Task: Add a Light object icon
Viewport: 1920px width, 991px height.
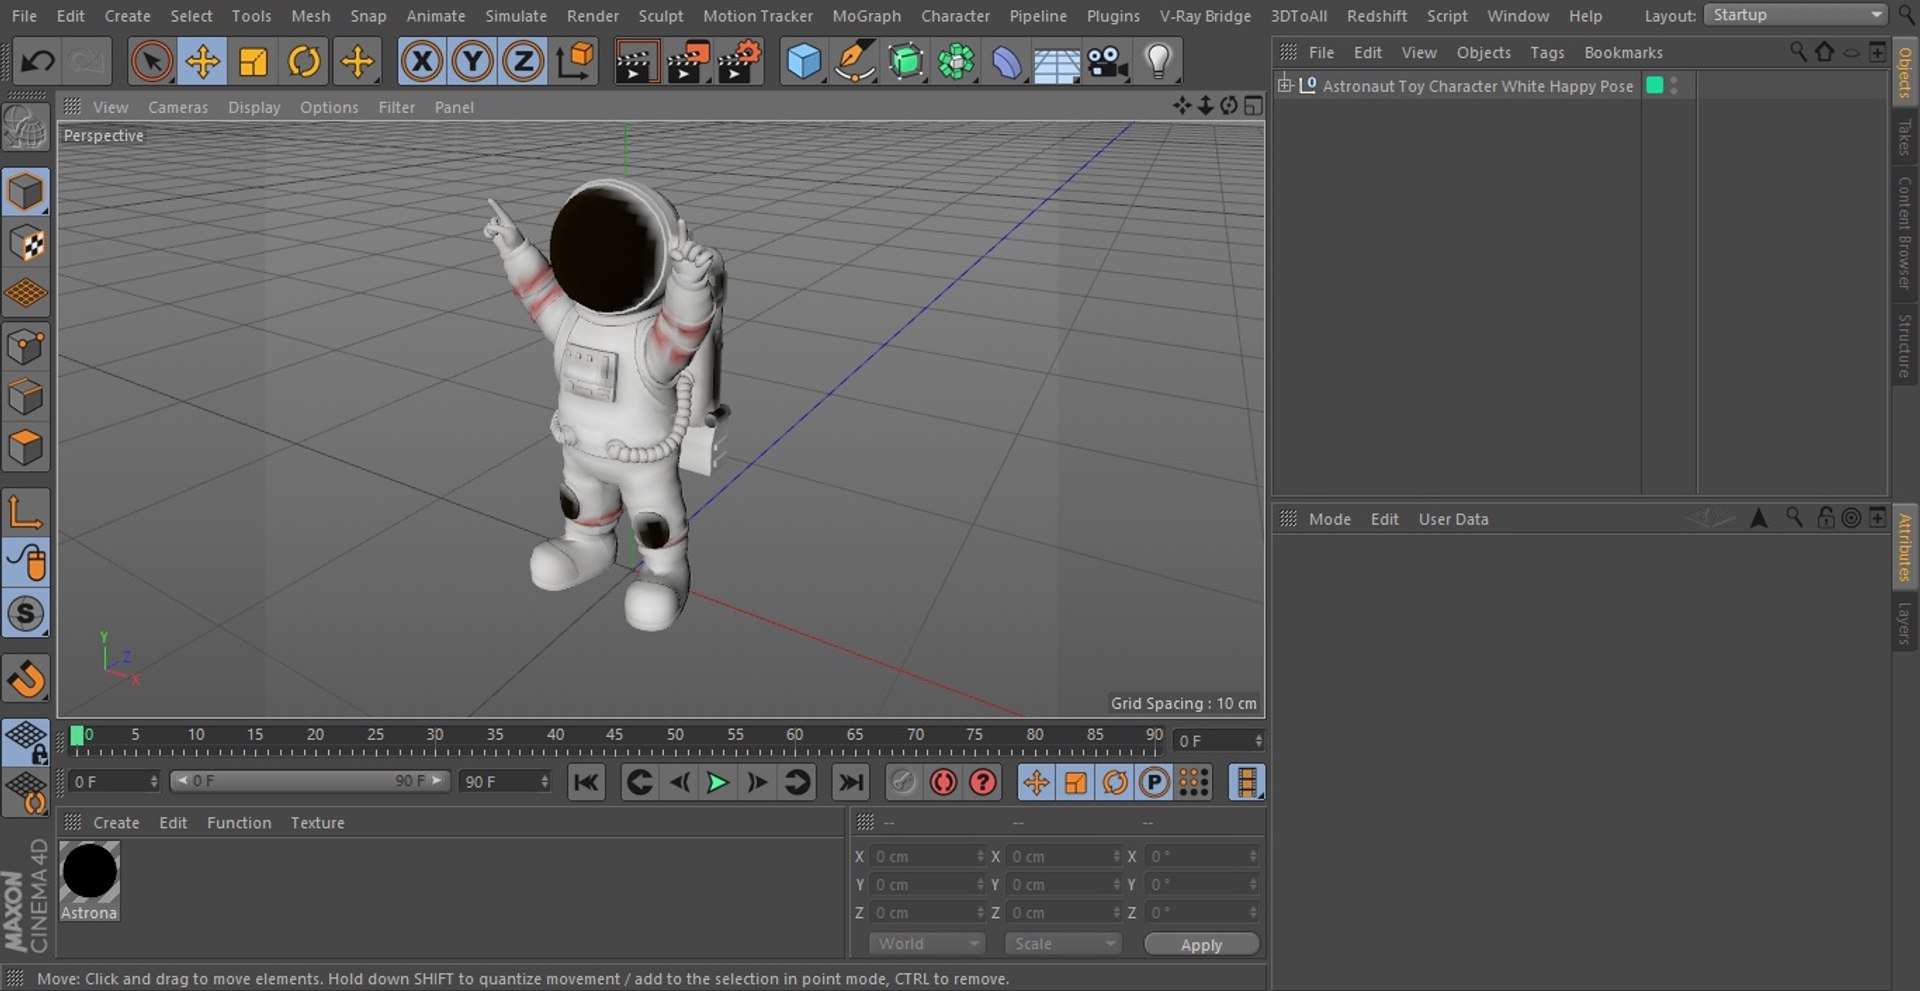Action: (1158, 62)
